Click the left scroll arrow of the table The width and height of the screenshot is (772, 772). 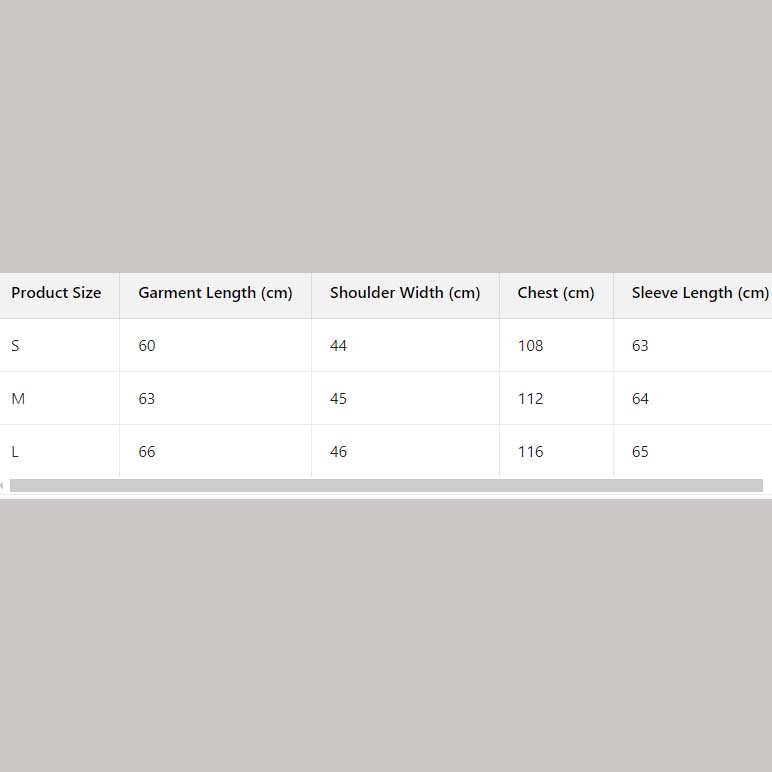coord(3,486)
